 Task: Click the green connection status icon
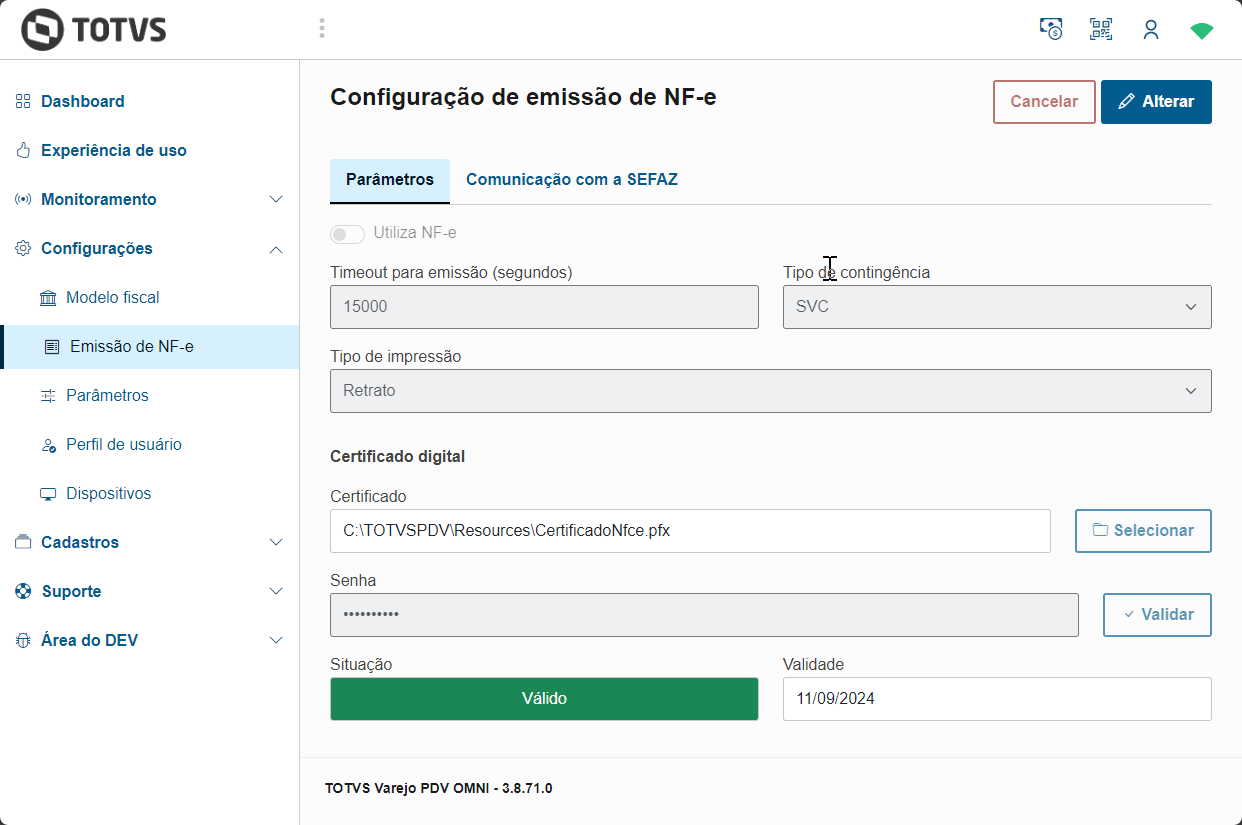click(1202, 31)
